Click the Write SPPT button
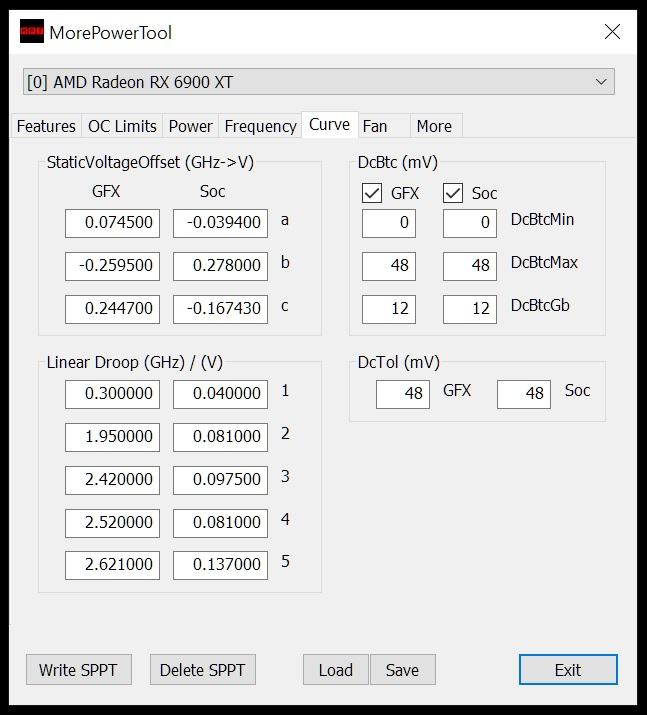The height and width of the screenshot is (715, 647). [x=78, y=670]
